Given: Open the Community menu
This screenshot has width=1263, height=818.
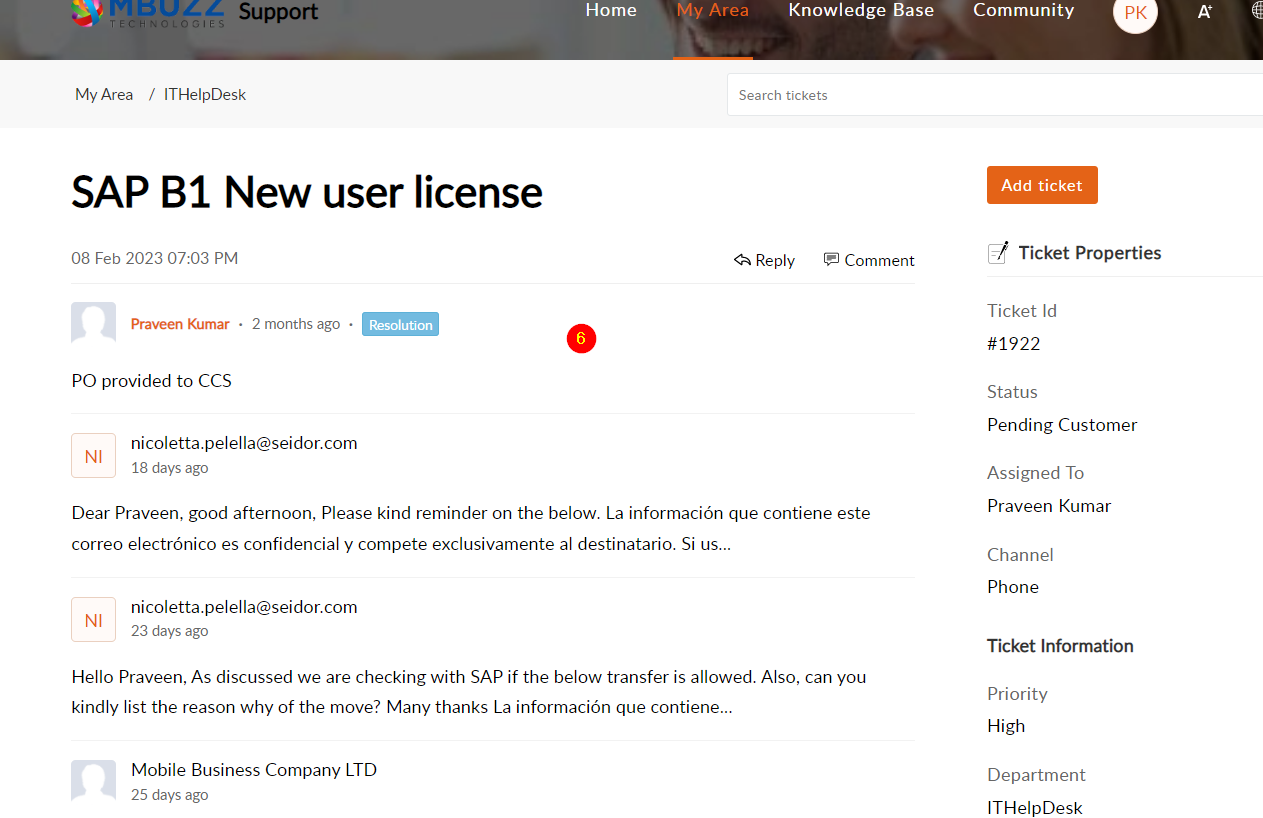Looking at the screenshot, I should point(1023,10).
